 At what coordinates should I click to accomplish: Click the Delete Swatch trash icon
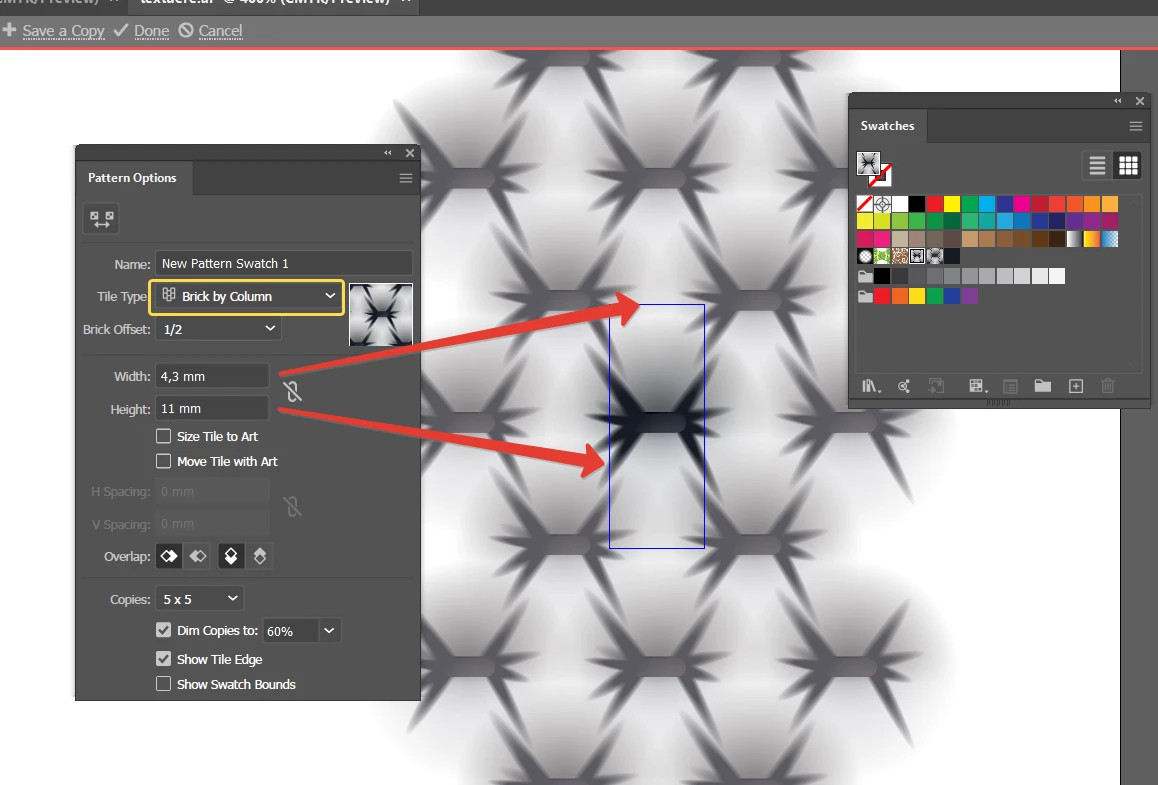[1108, 385]
